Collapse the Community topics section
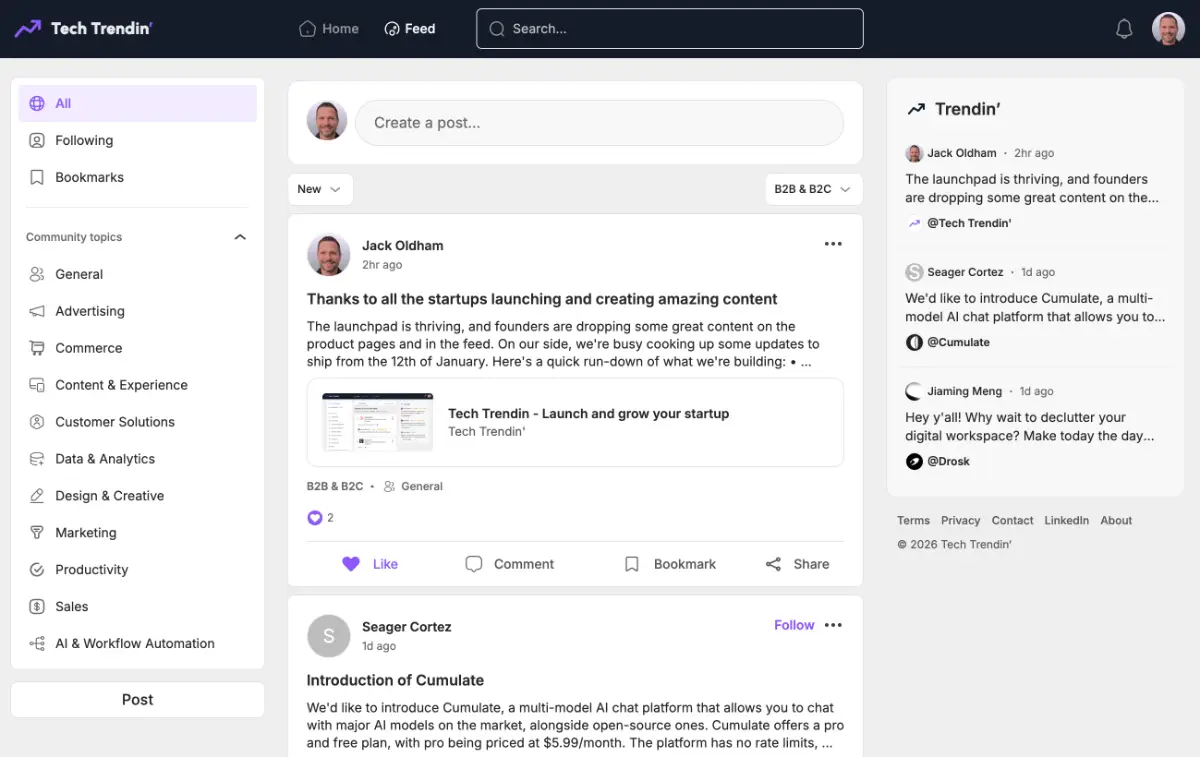 pyautogui.click(x=240, y=237)
